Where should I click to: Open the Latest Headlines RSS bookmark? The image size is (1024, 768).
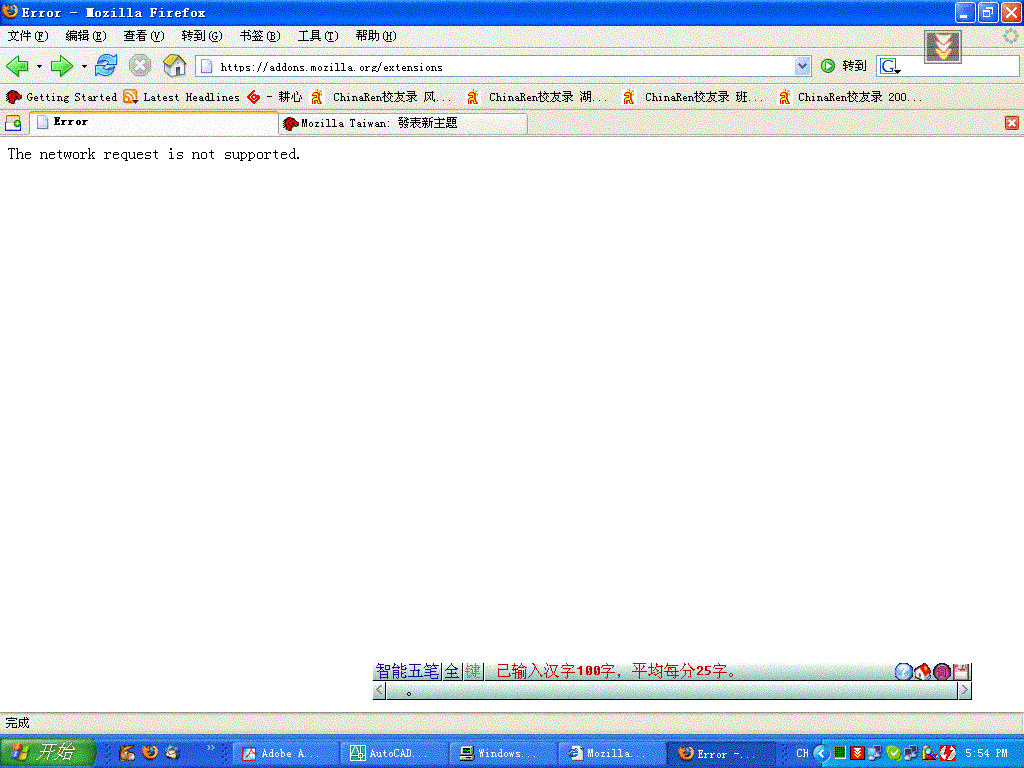[x=182, y=97]
